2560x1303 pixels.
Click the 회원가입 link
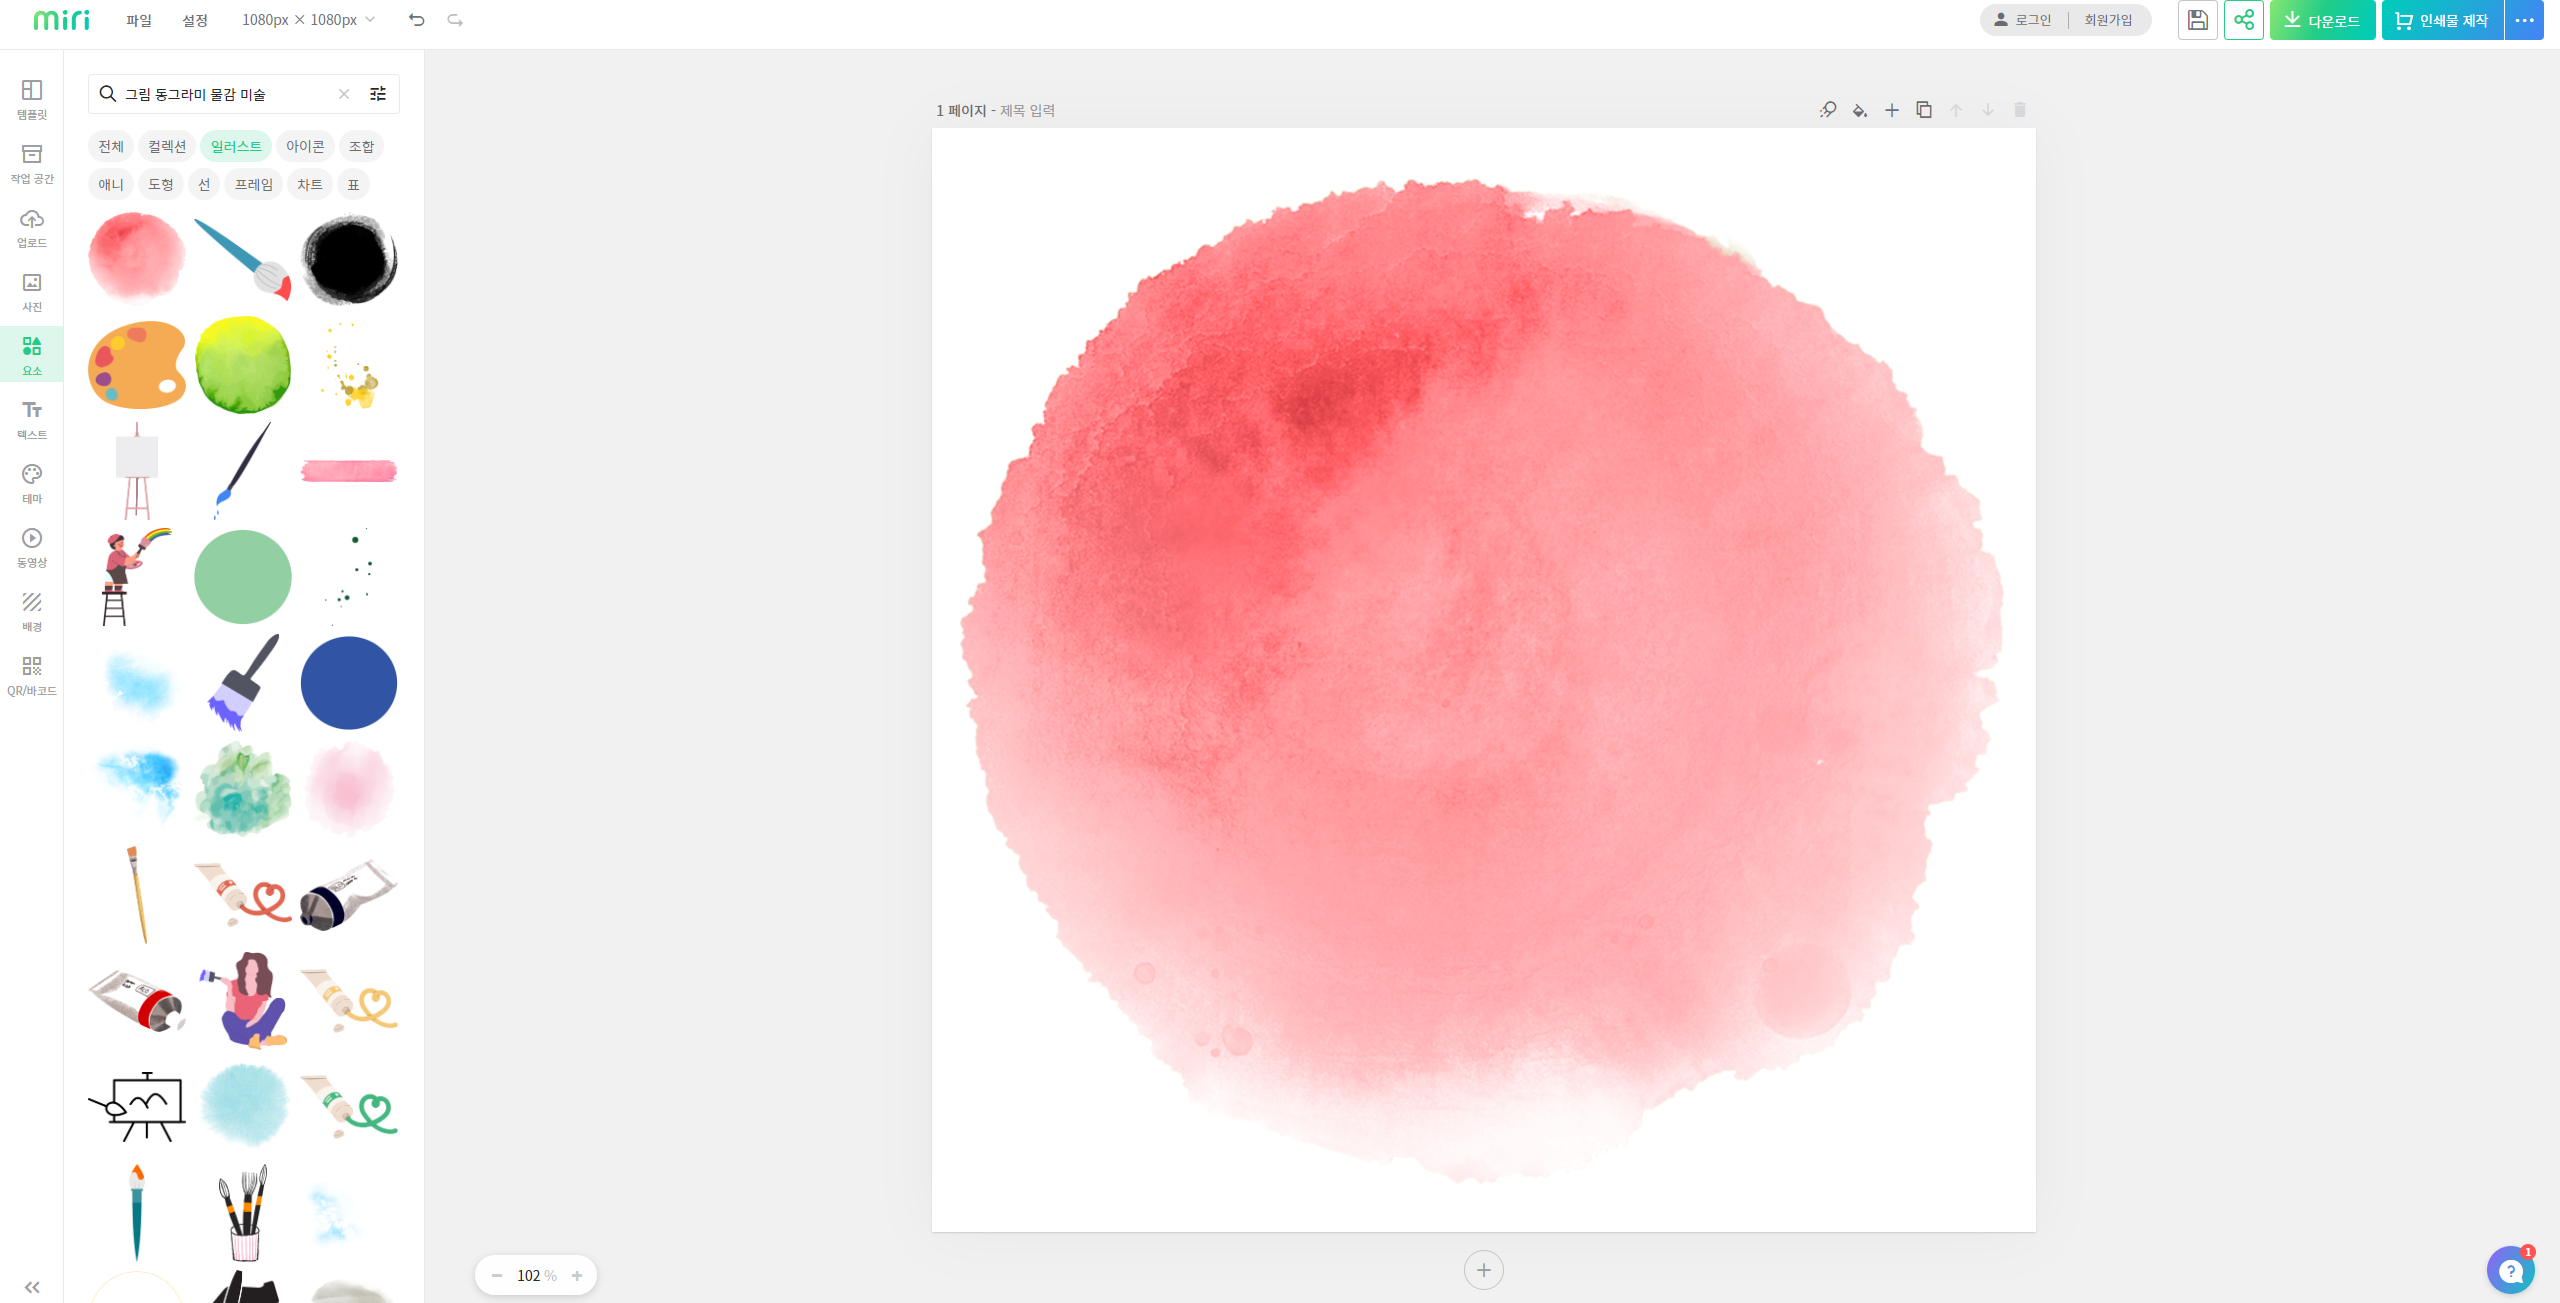pyautogui.click(x=2108, y=20)
